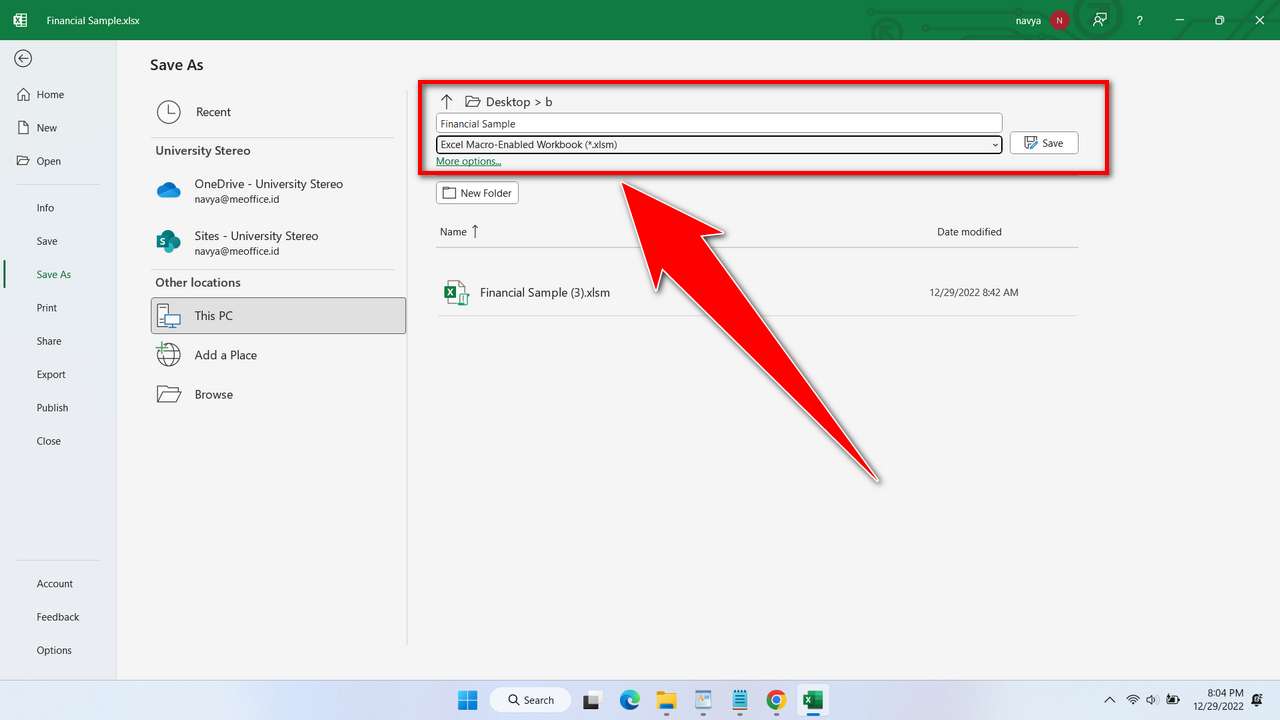Open the Print section

46,307
